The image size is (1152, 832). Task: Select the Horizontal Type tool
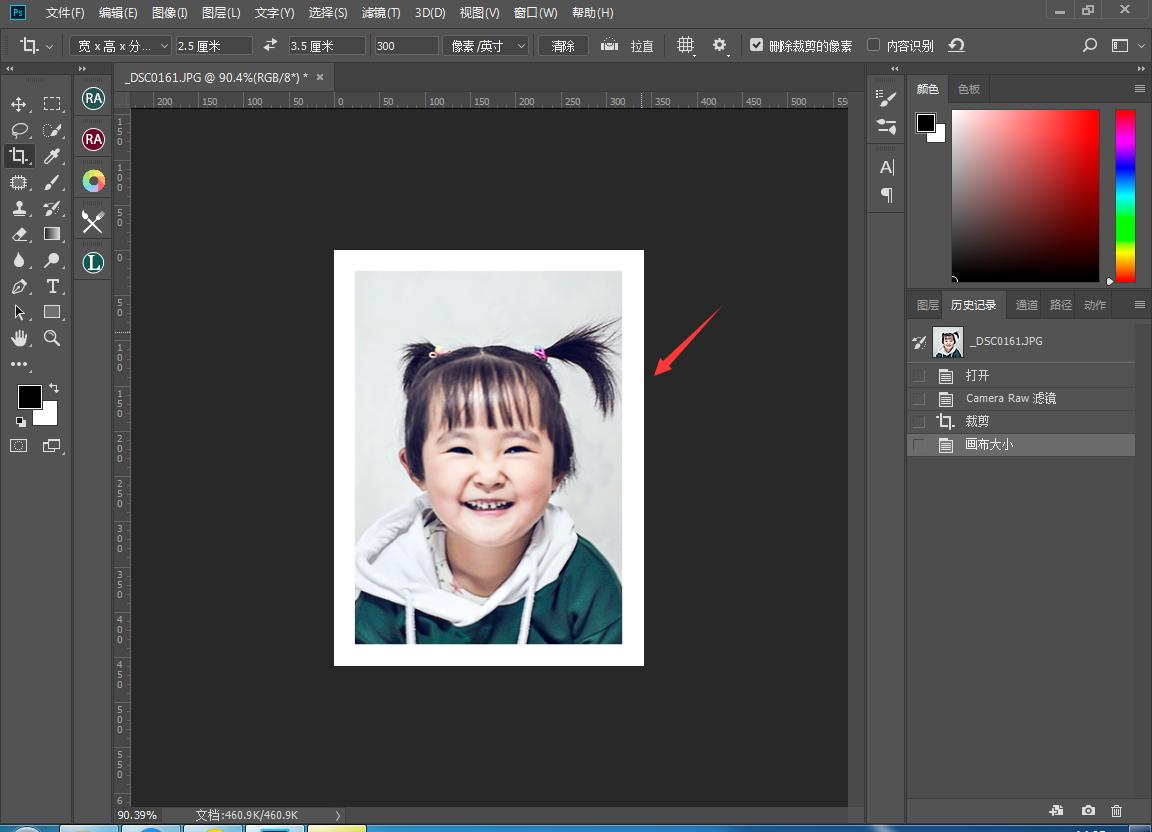[52, 286]
